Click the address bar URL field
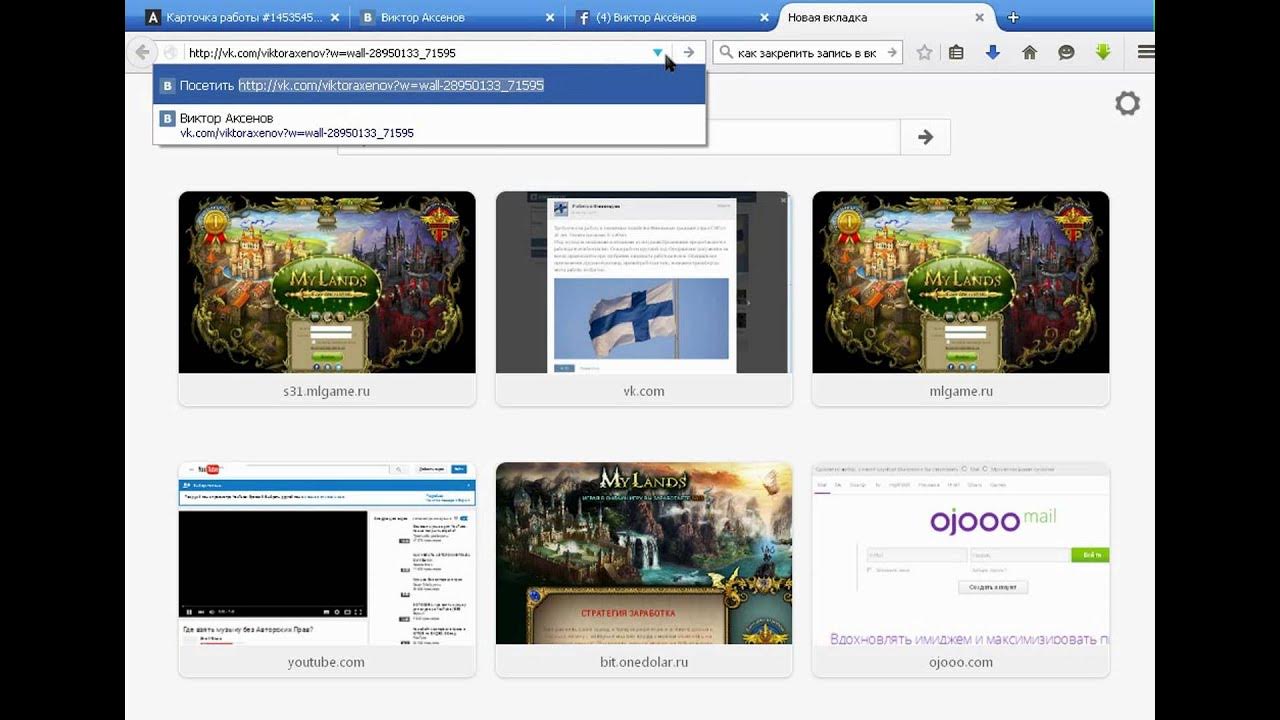Viewport: 1280px width, 720px height. coord(415,53)
